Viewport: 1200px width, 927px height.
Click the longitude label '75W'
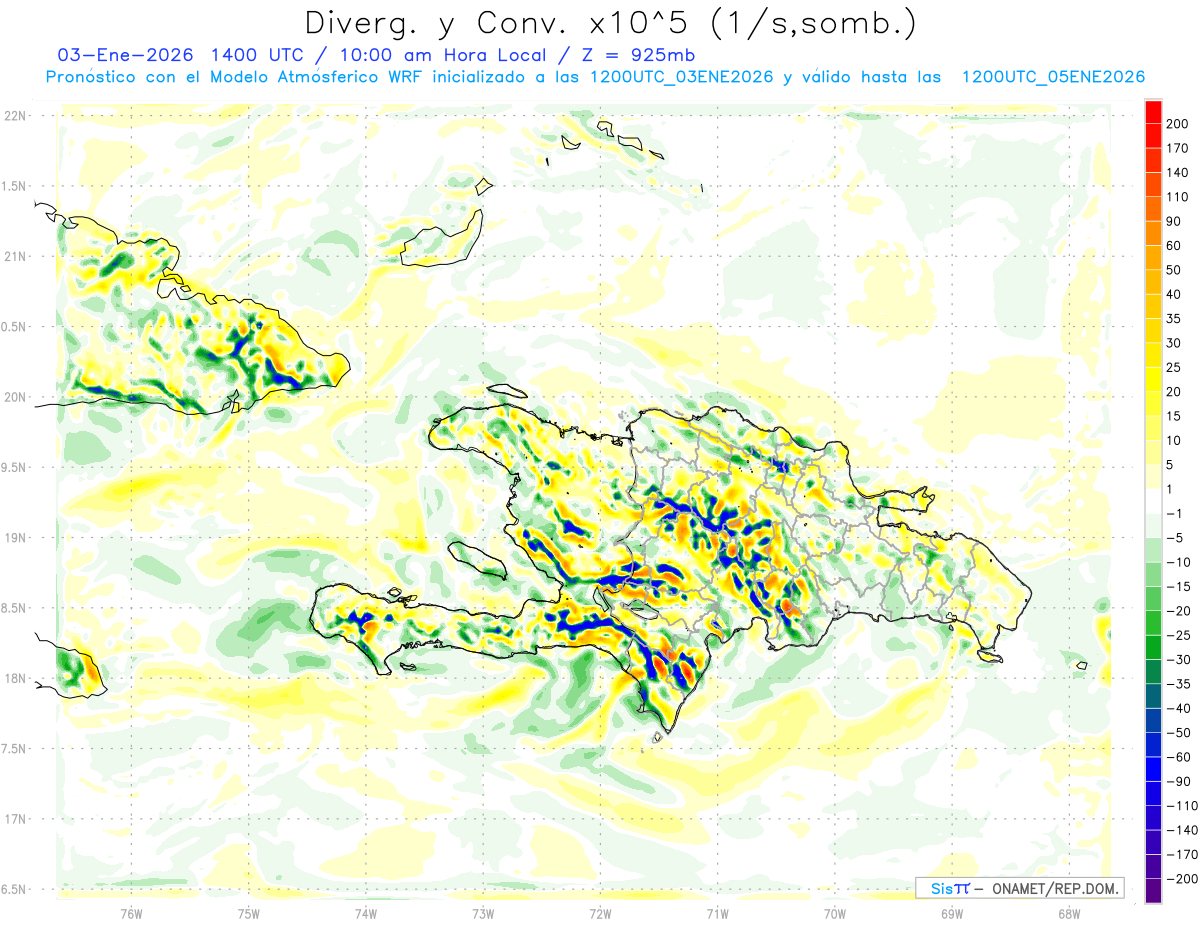(x=249, y=914)
